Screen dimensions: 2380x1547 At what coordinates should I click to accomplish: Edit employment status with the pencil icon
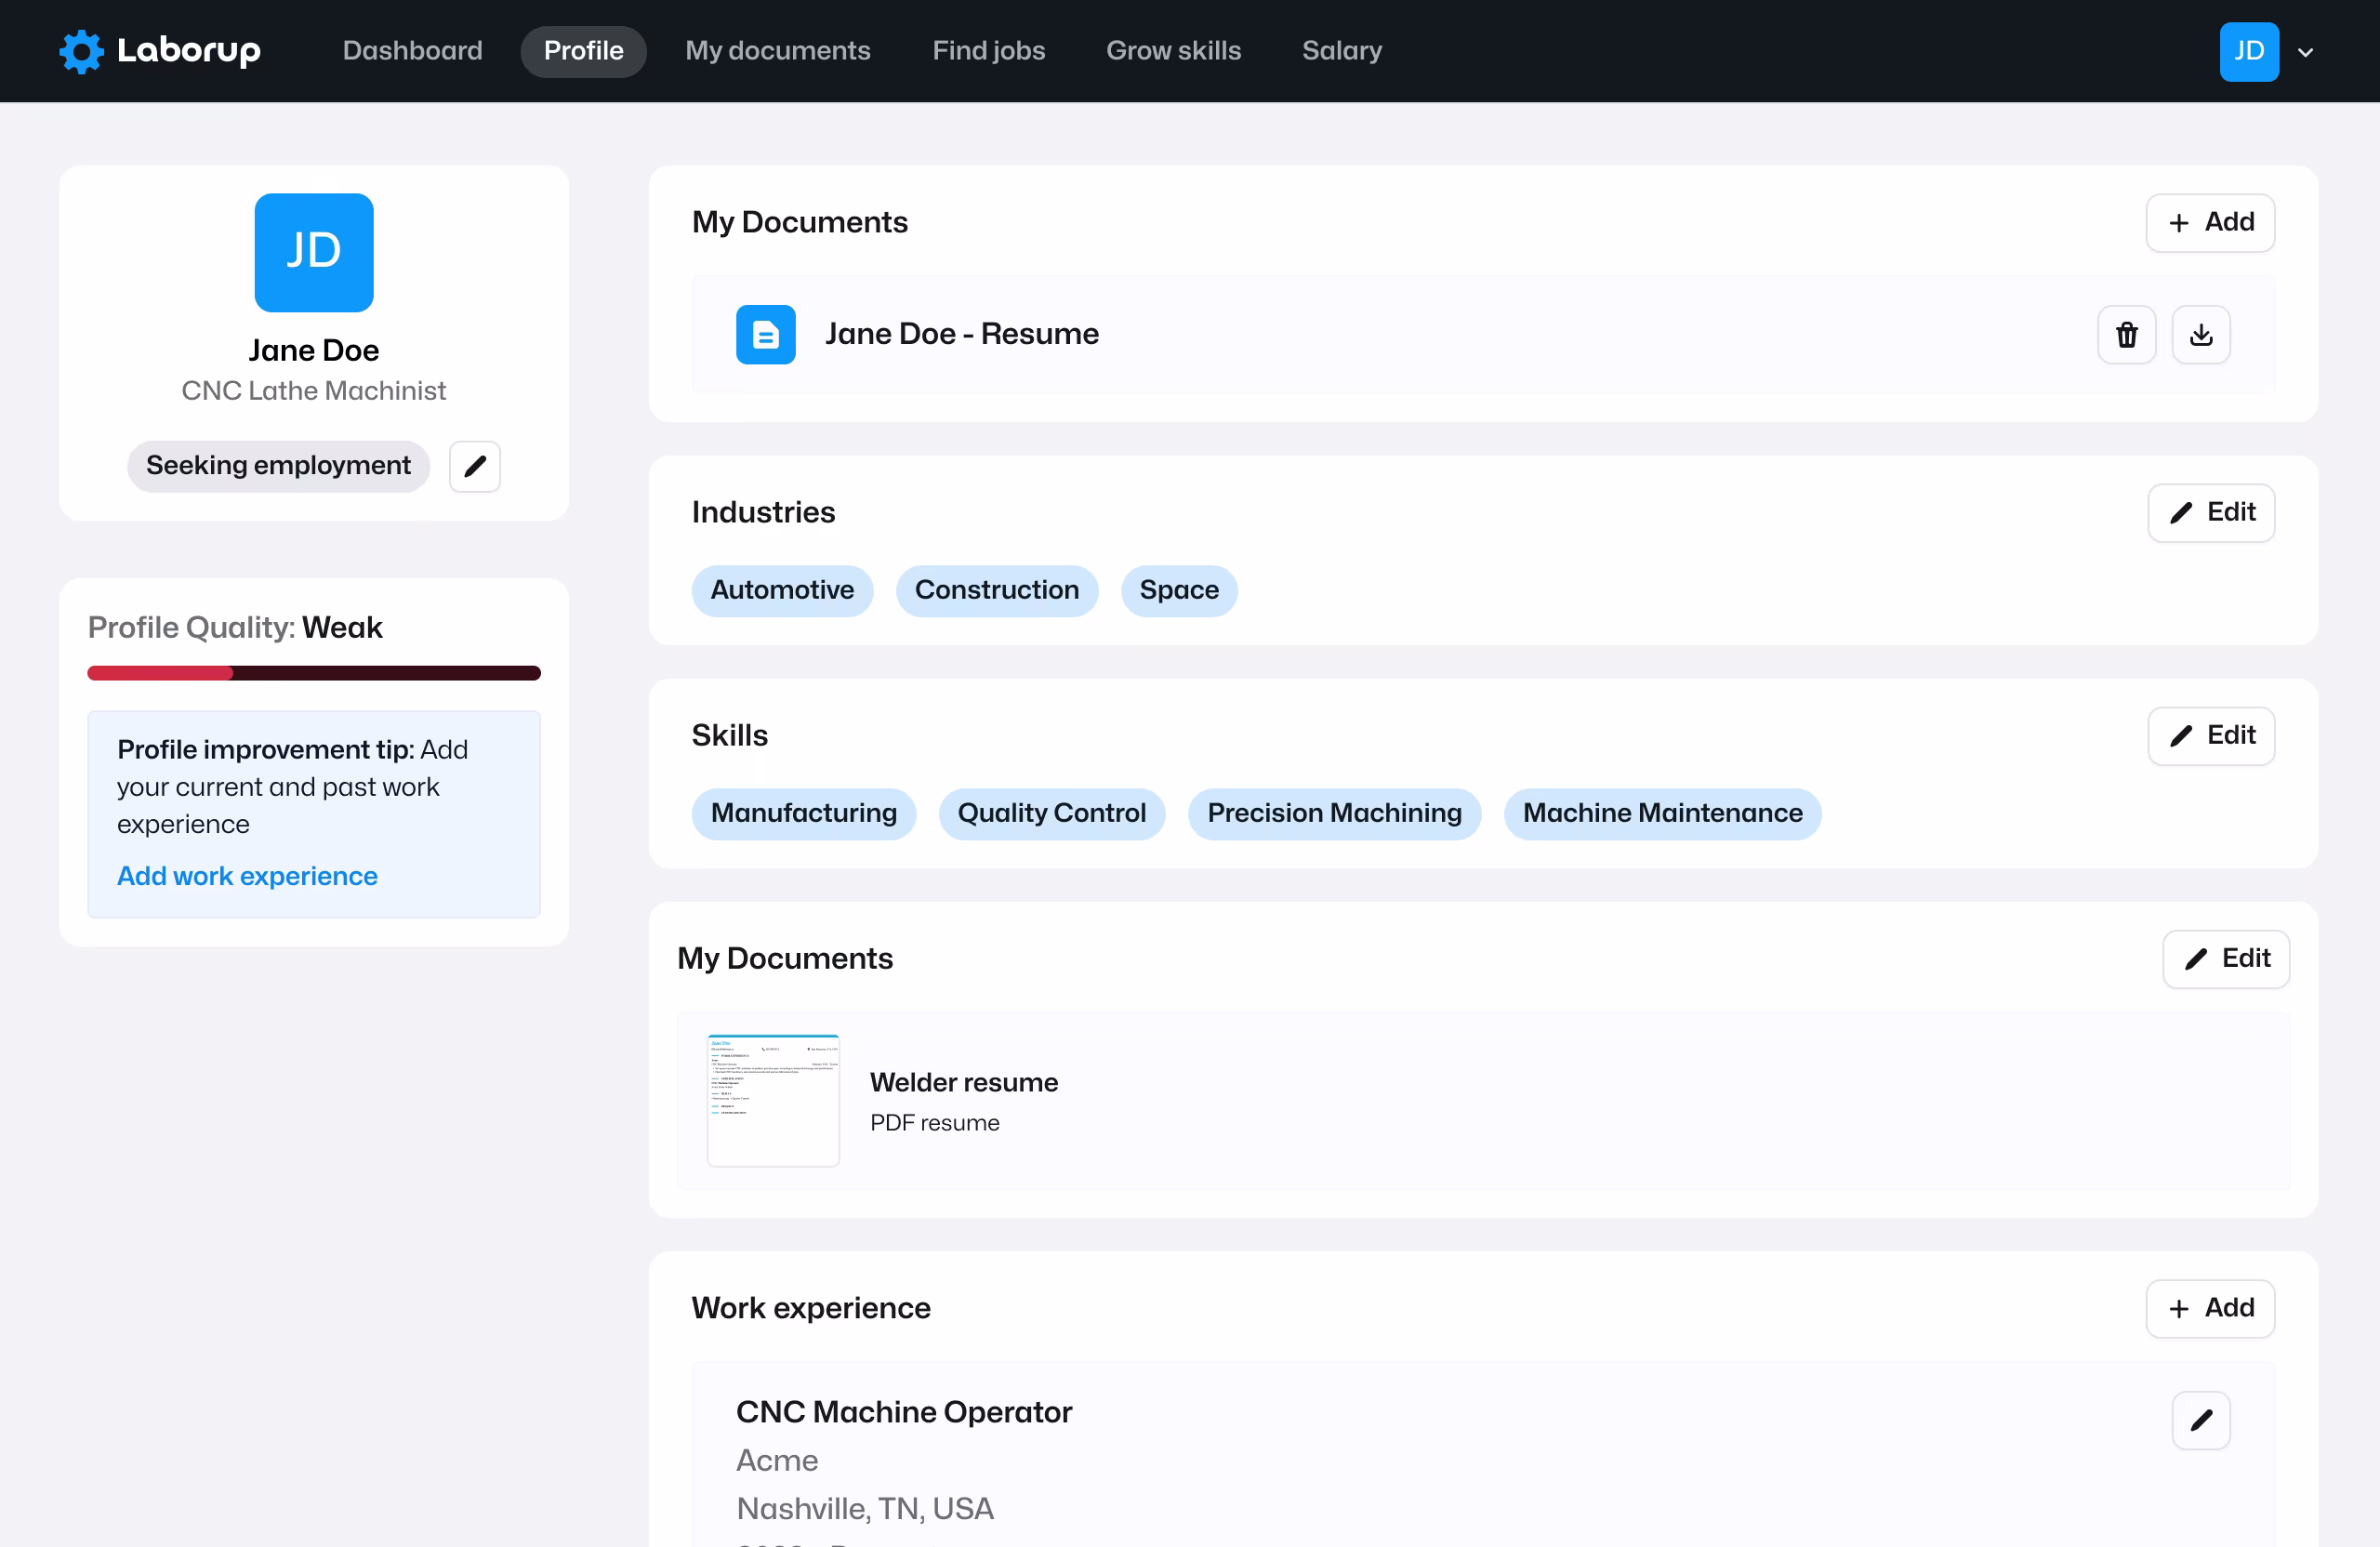474,466
